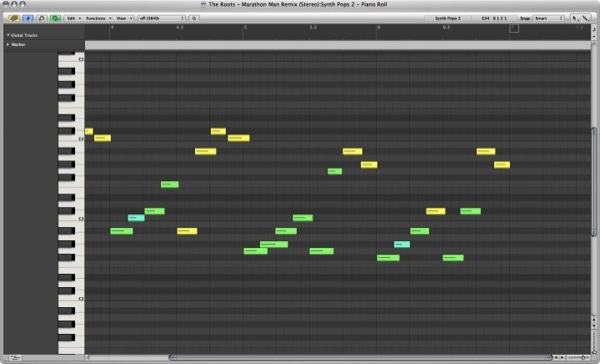Select the cyan note on the C3 row
Screen dimensions: 600x364
coord(136,218)
